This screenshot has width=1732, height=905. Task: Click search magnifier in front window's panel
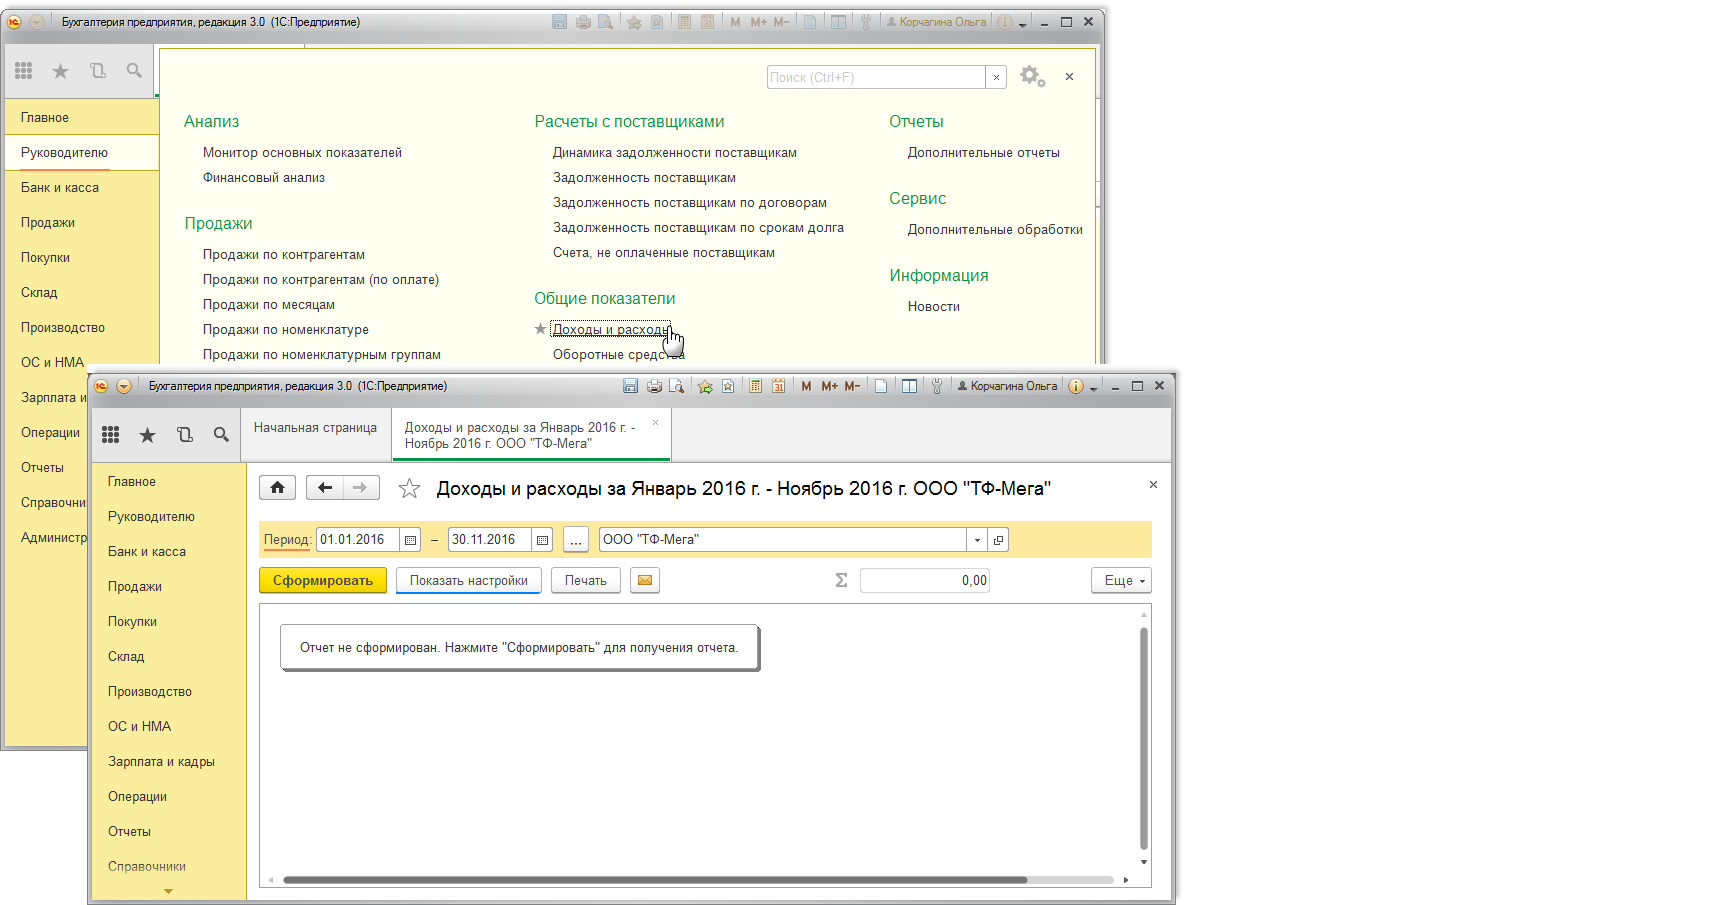[x=221, y=434]
